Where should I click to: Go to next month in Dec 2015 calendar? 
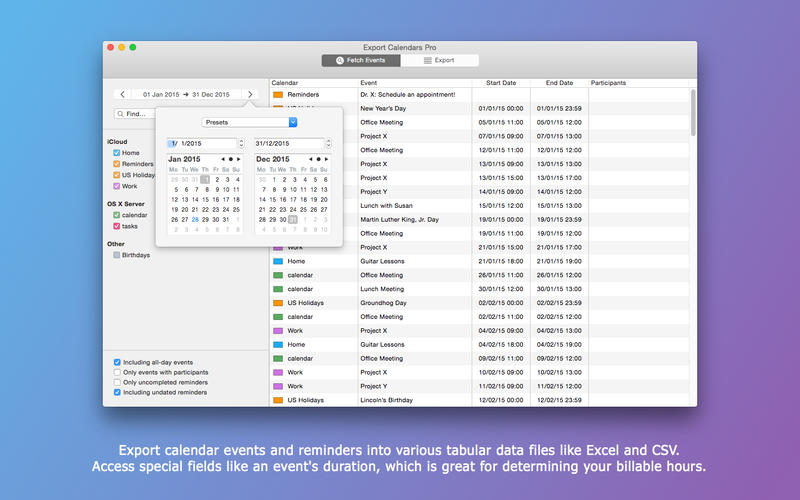pyautogui.click(x=327, y=159)
